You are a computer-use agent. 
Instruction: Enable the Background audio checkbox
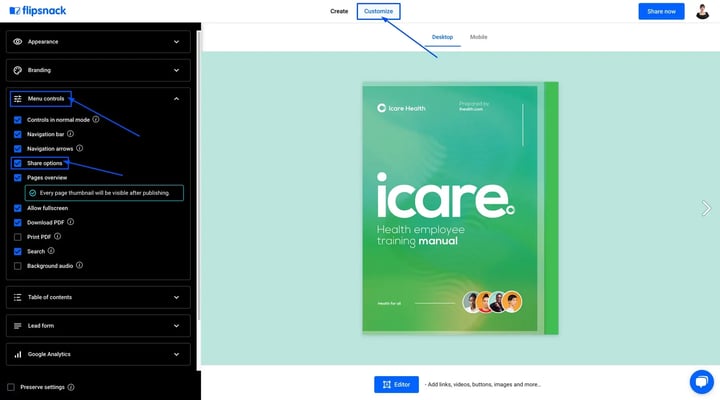click(17, 266)
